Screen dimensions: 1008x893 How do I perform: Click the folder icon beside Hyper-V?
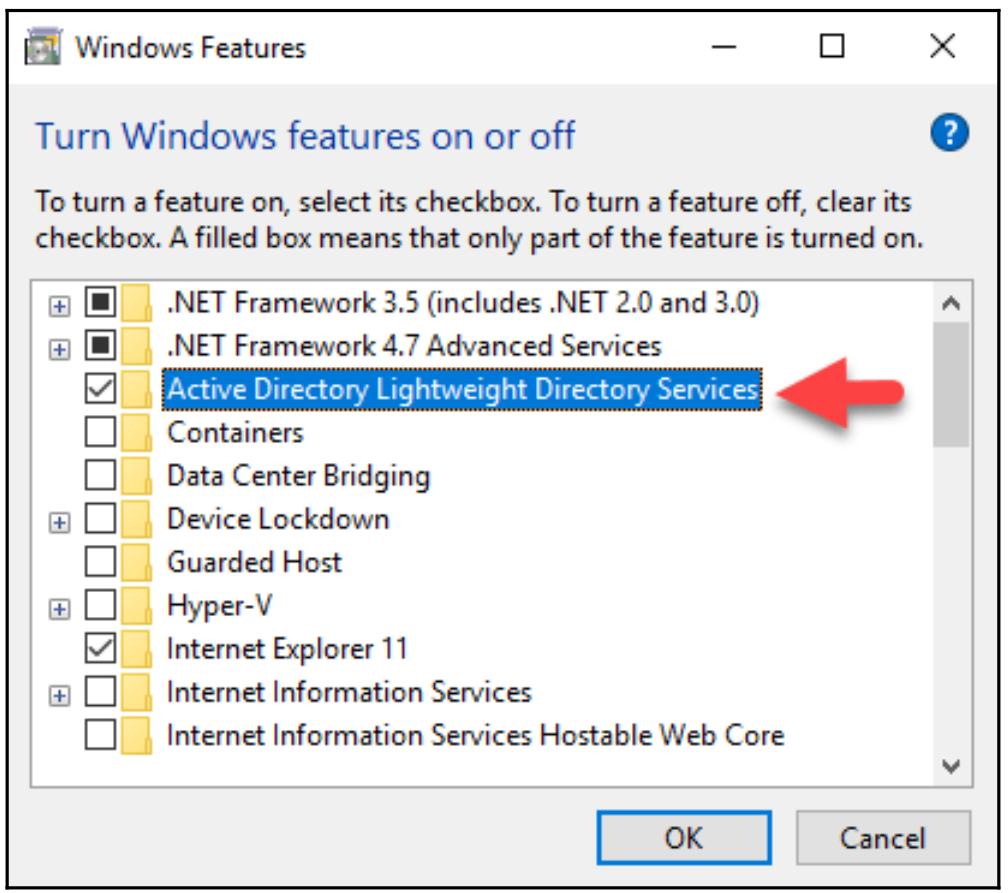click(136, 605)
